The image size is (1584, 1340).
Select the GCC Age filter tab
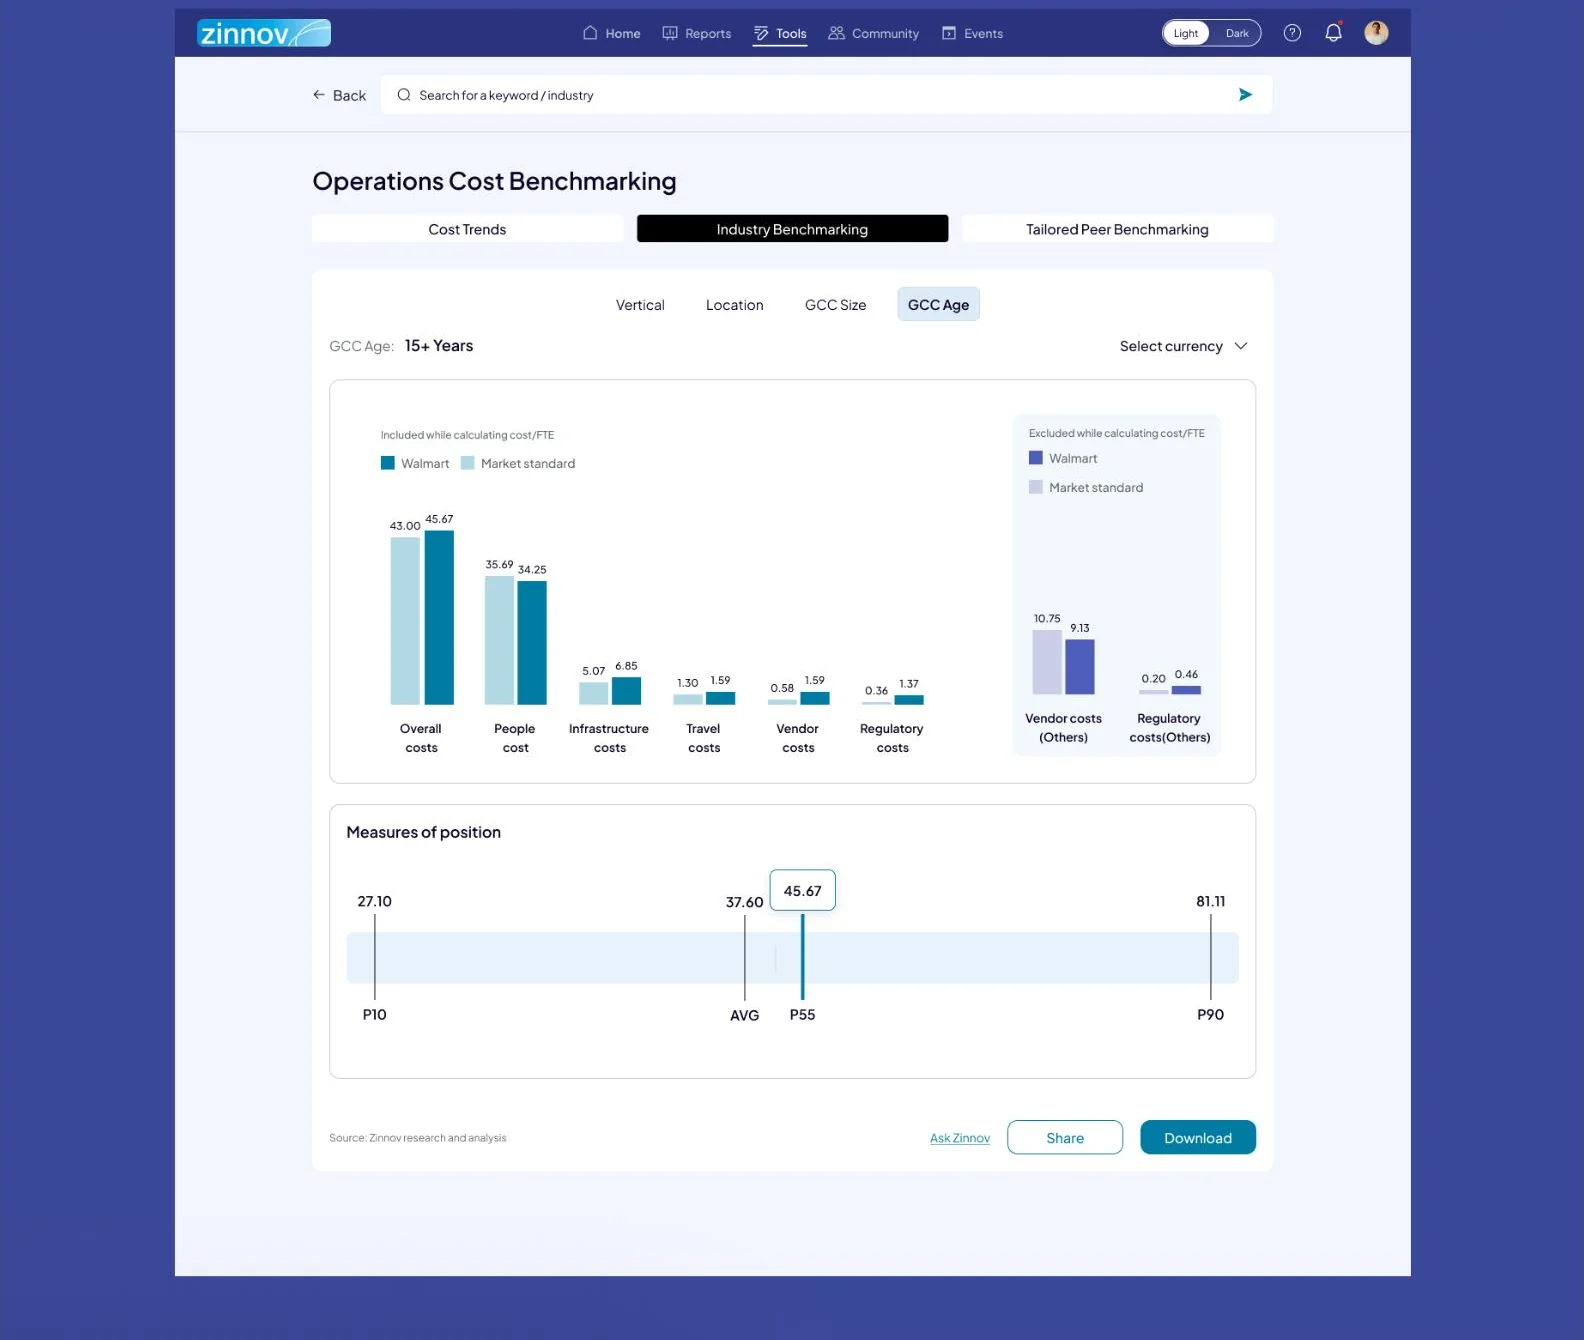coord(938,305)
